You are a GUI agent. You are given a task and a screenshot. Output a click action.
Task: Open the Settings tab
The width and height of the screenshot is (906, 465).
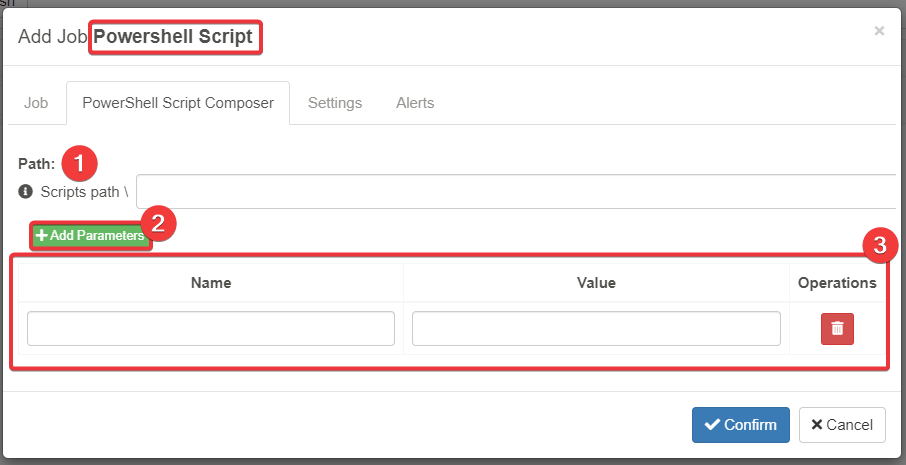pyautogui.click(x=335, y=103)
